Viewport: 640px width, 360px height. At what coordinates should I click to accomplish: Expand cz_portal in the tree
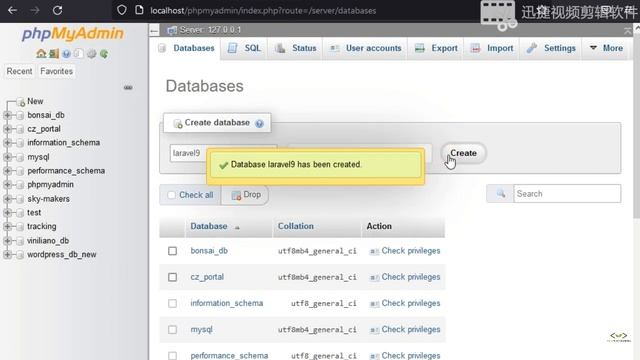point(7,129)
